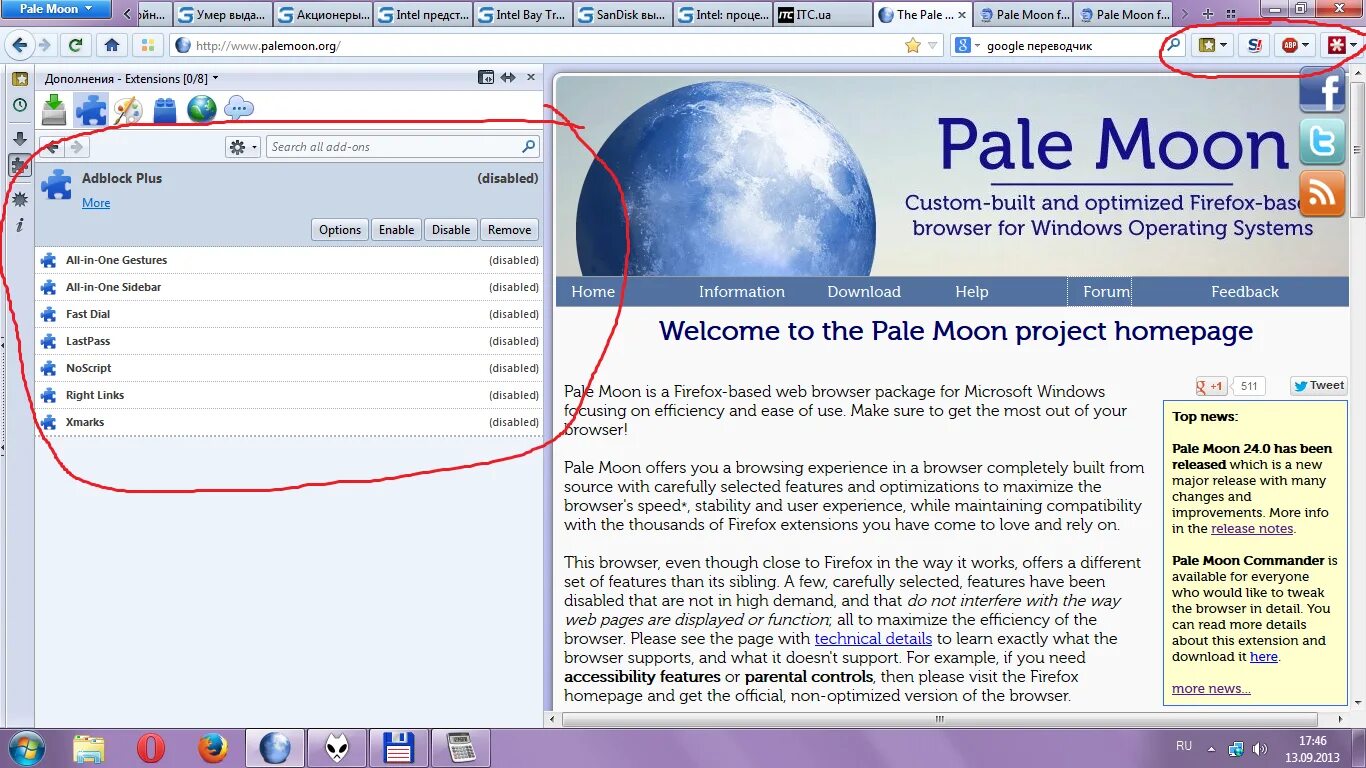Reload the current page
Viewport: 1366px width, 768px height.
pos(75,45)
